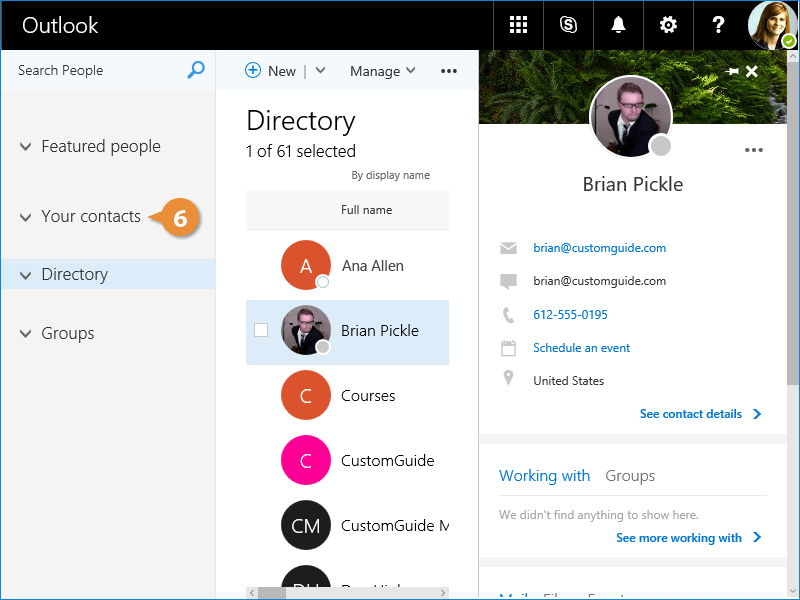The height and width of the screenshot is (600, 800).
Task: Tick the checkbox beside Brian Pickle
Action: coord(261,330)
